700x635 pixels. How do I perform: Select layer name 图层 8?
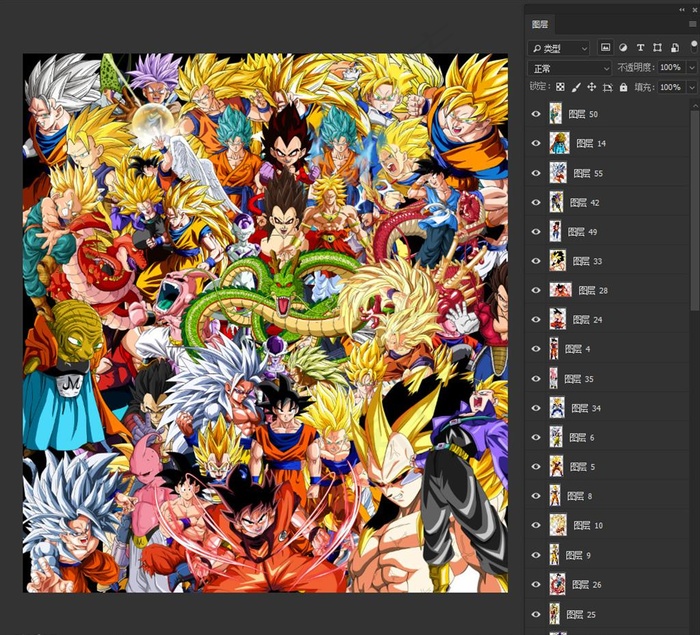(579, 496)
